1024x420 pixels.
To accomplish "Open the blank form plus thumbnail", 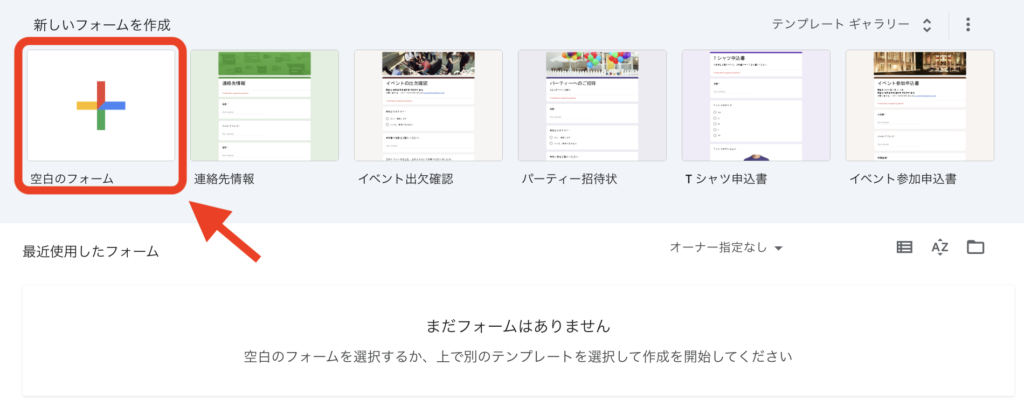I will [x=101, y=105].
